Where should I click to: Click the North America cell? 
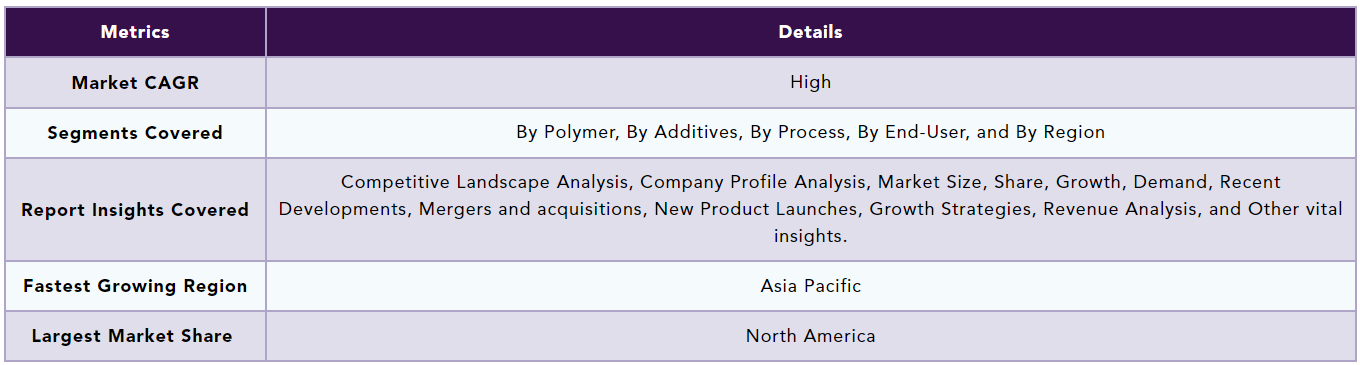coord(810,336)
